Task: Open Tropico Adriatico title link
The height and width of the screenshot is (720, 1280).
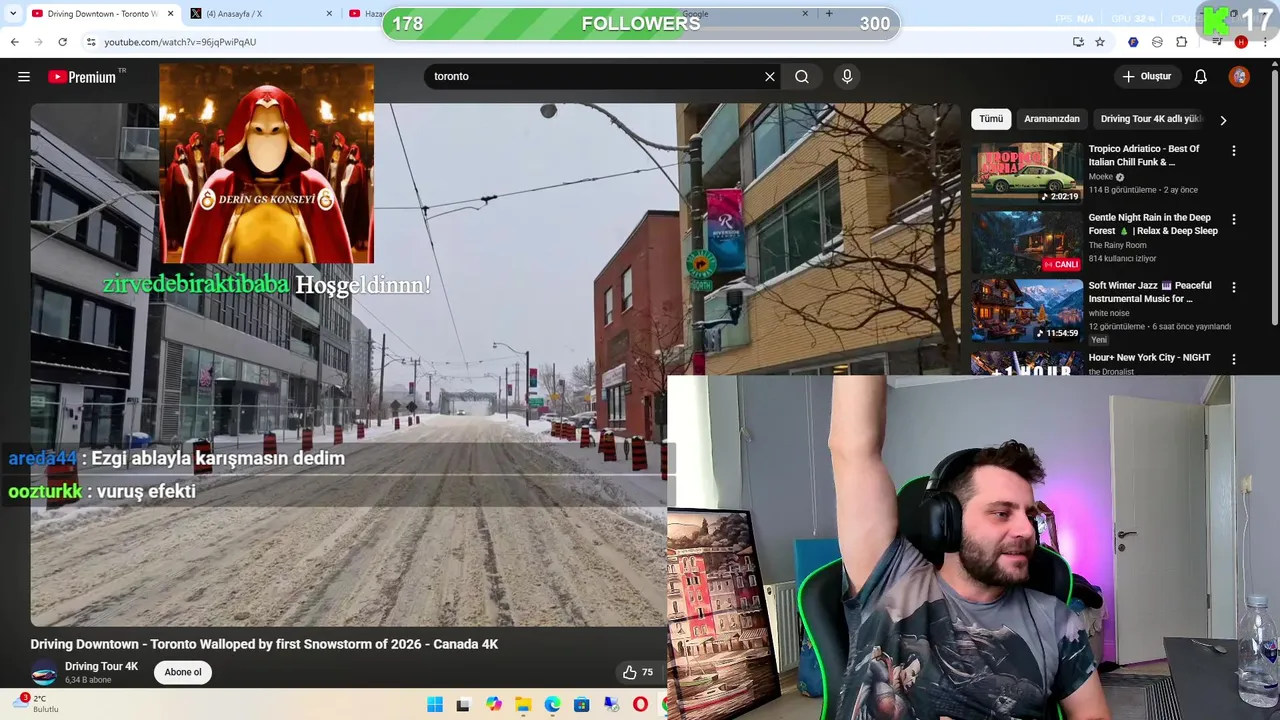Action: point(1144,155)
